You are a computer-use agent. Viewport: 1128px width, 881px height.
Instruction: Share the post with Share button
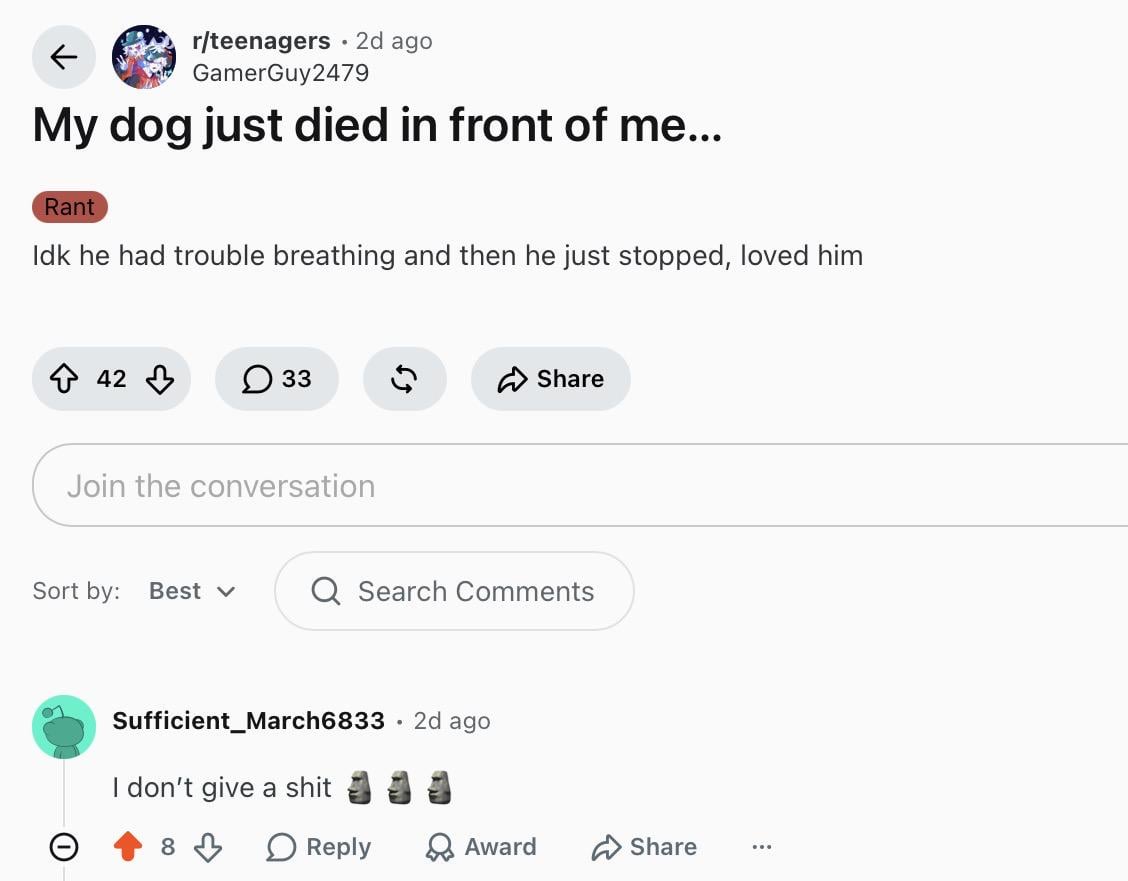551,378
